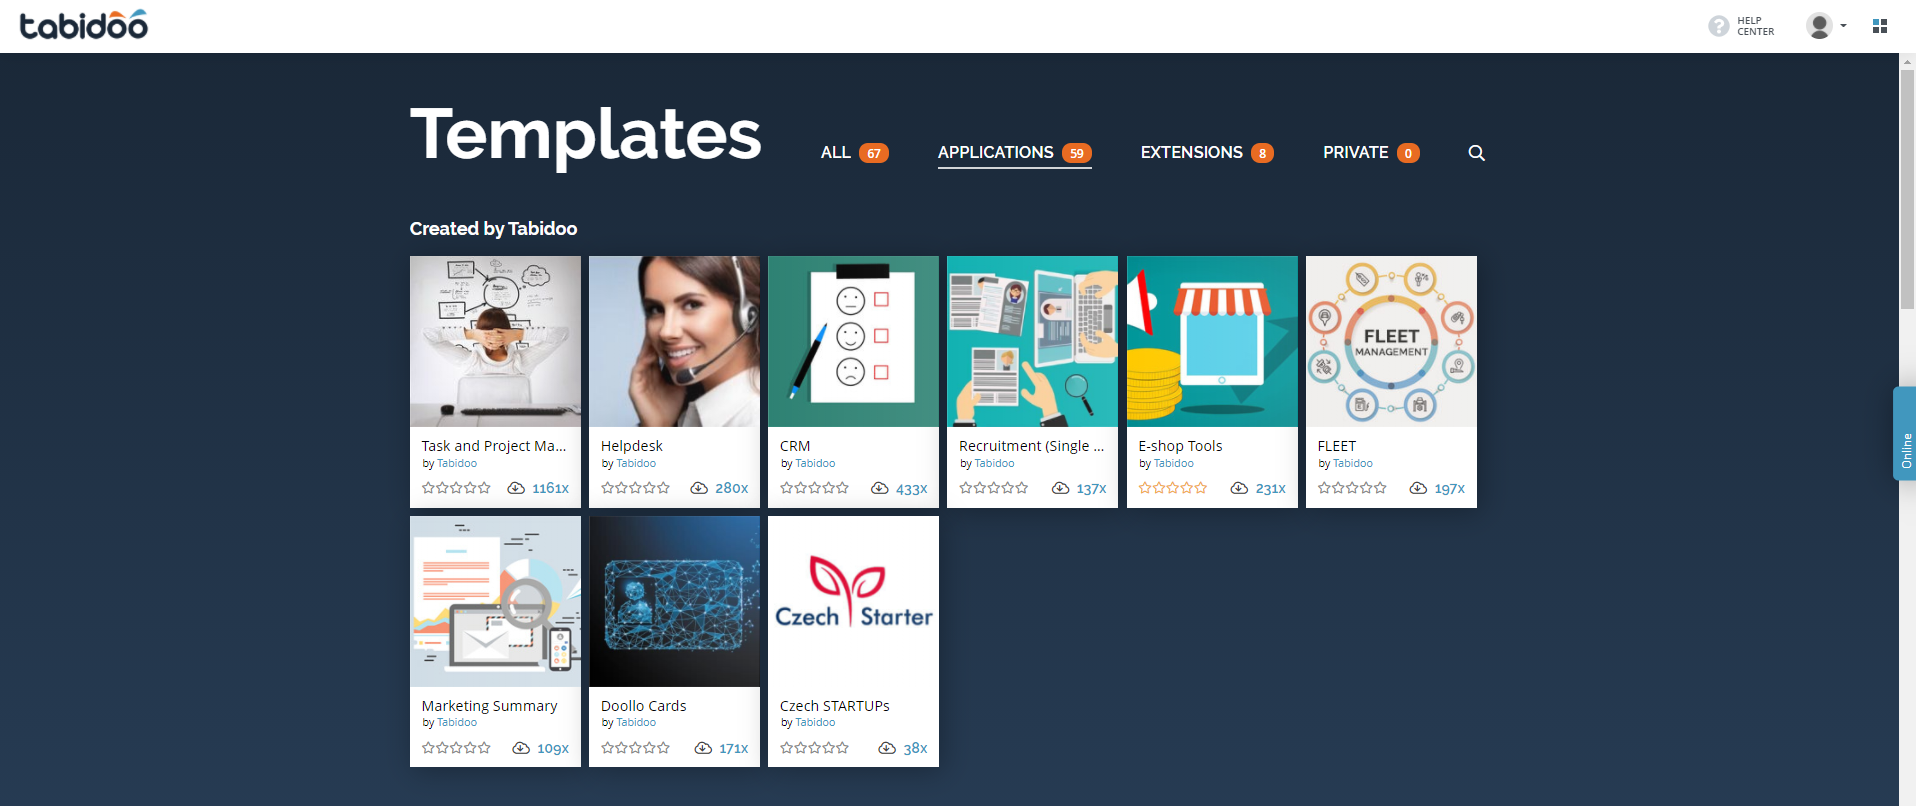Click the Tabidoo logo
The height and width of the screenshot is (806, 1916).
(x=84, y=25)
